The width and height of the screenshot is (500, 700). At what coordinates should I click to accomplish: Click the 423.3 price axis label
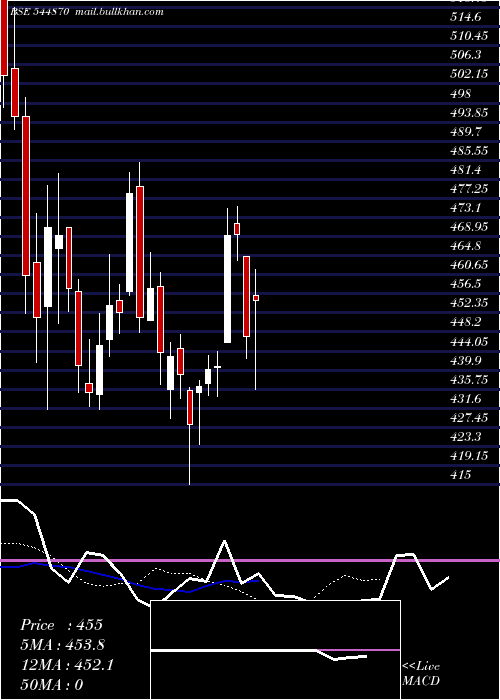(465, 437)
